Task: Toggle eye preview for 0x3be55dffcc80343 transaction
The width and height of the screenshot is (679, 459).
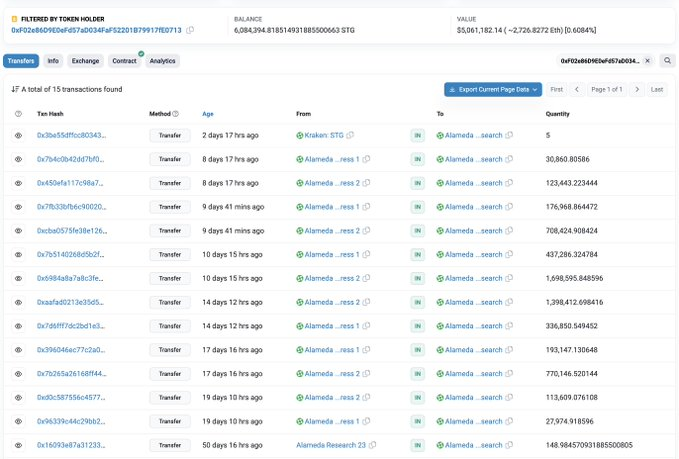Action: tap(18, 136)
